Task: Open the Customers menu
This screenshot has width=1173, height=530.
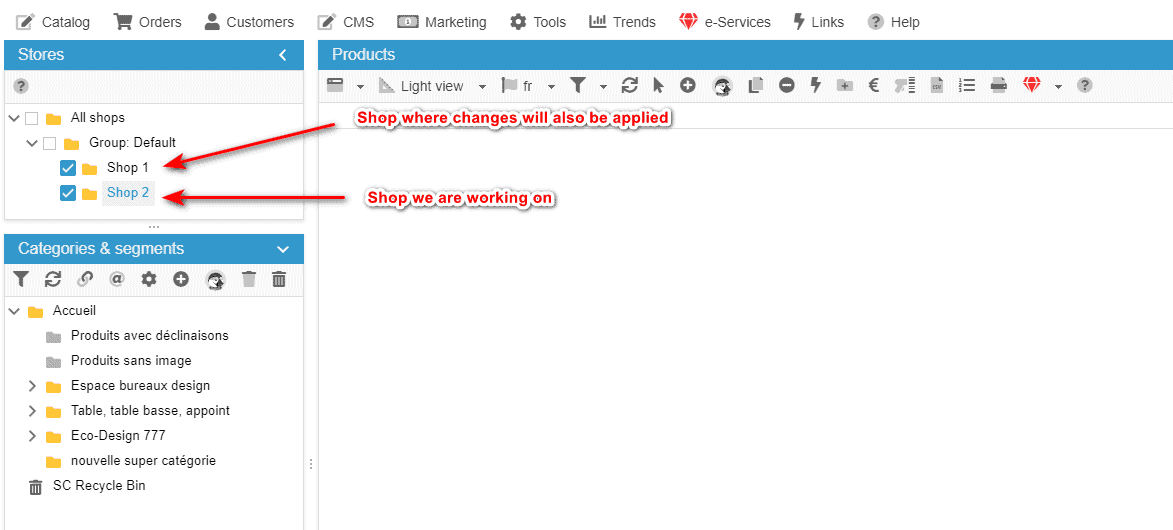Action: (249, 22)
